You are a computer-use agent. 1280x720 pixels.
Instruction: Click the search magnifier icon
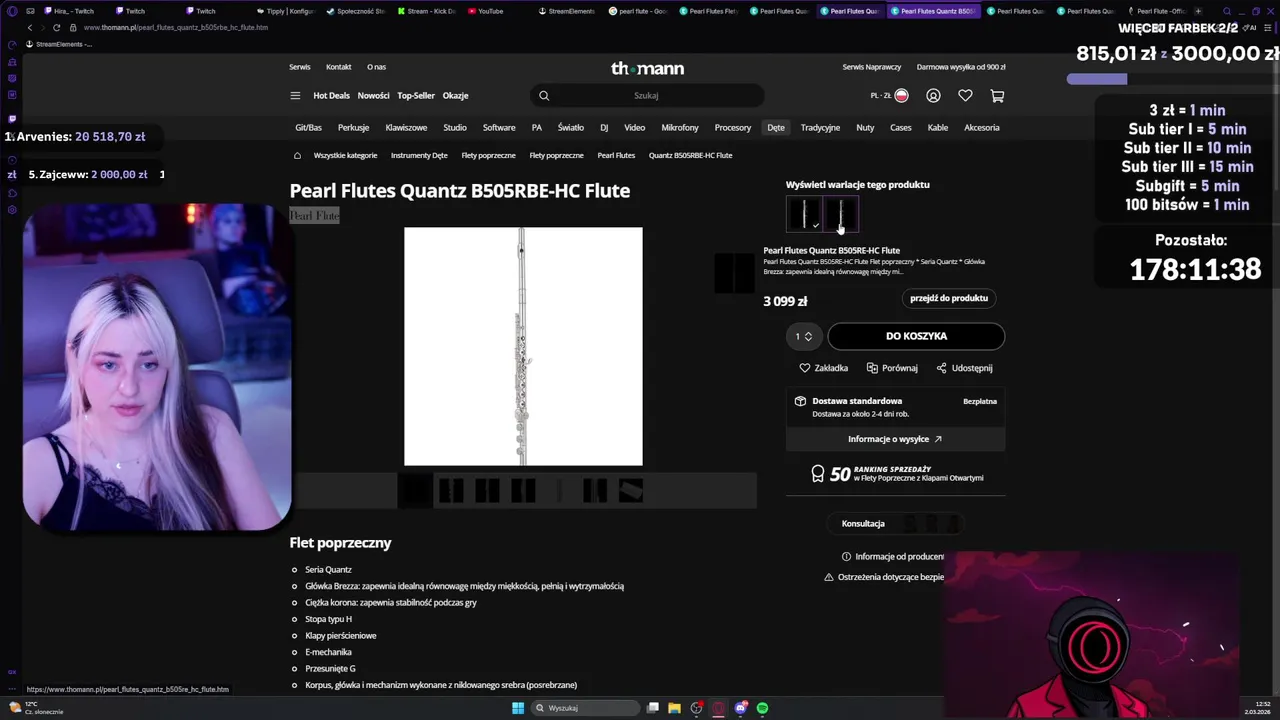[544, 96]
